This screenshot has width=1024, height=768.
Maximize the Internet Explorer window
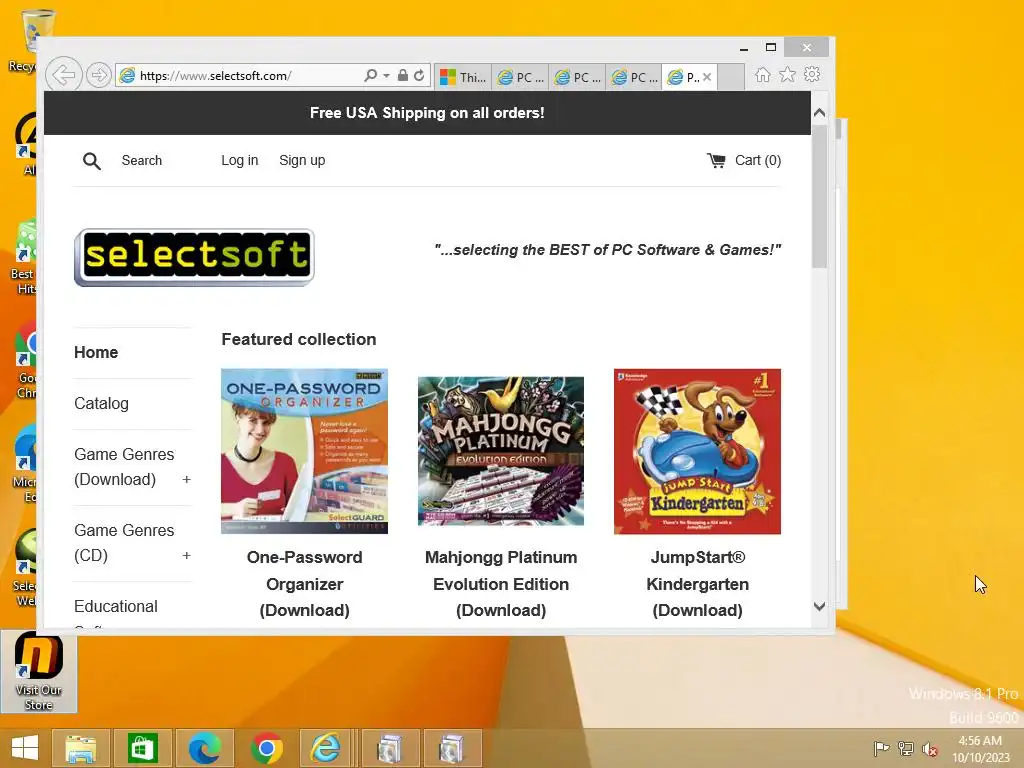click(x=771, y=48)
